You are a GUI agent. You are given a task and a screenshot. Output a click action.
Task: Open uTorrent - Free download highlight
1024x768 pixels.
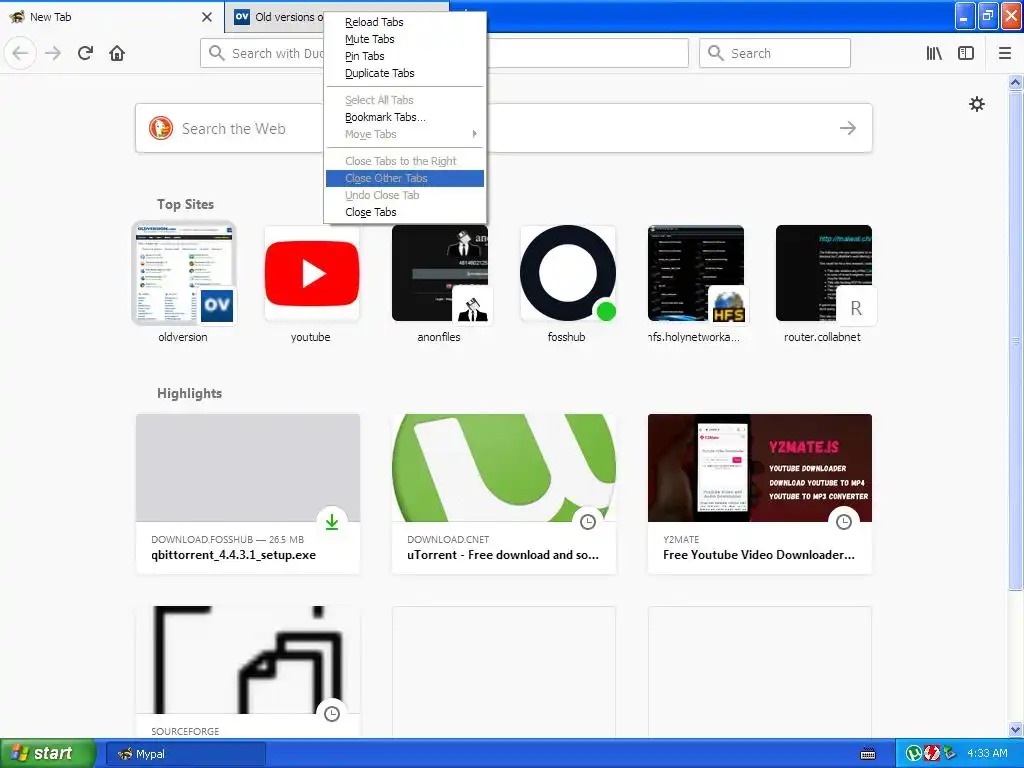[x=504, y=494]
